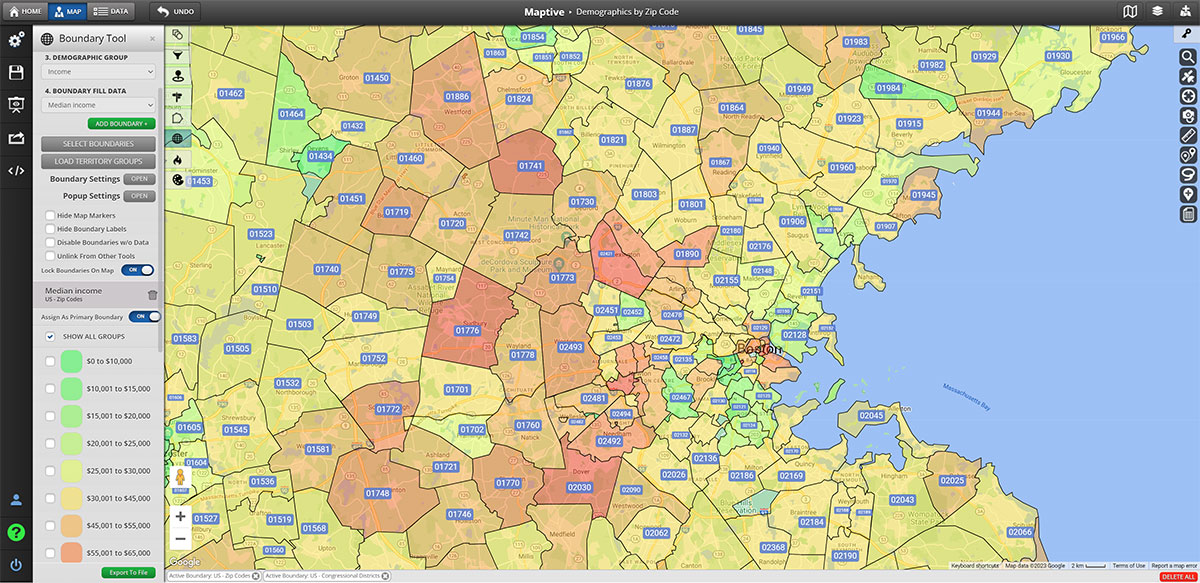Switch to the DATA tab
Image resolution: width=1200 pixels, height=583 pixels.
112,12
